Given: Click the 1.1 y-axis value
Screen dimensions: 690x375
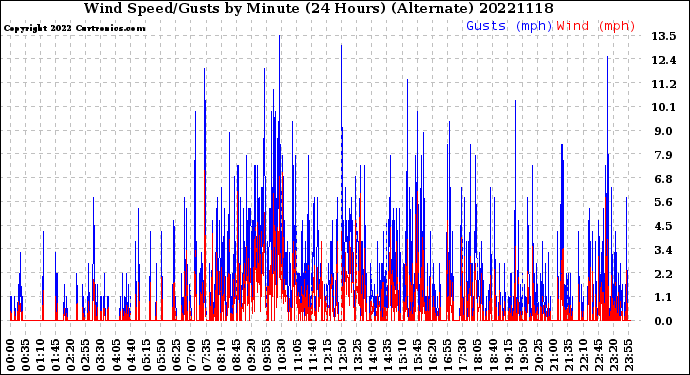Looking at the screenshot, I should [x=664, y=297].
